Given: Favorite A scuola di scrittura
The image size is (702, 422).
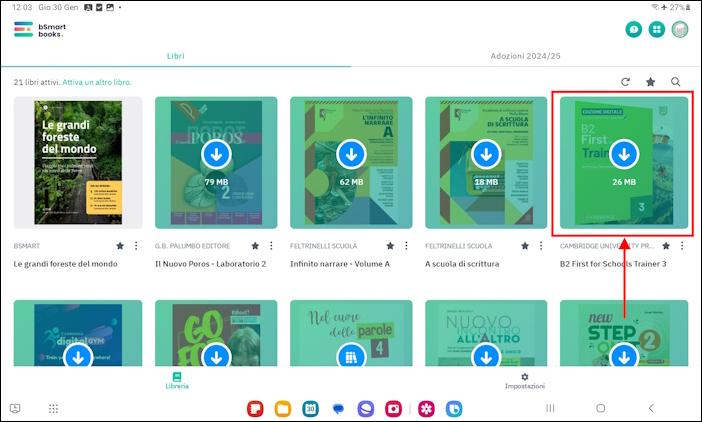Looking at the screenshot, I should coord(525,246).
